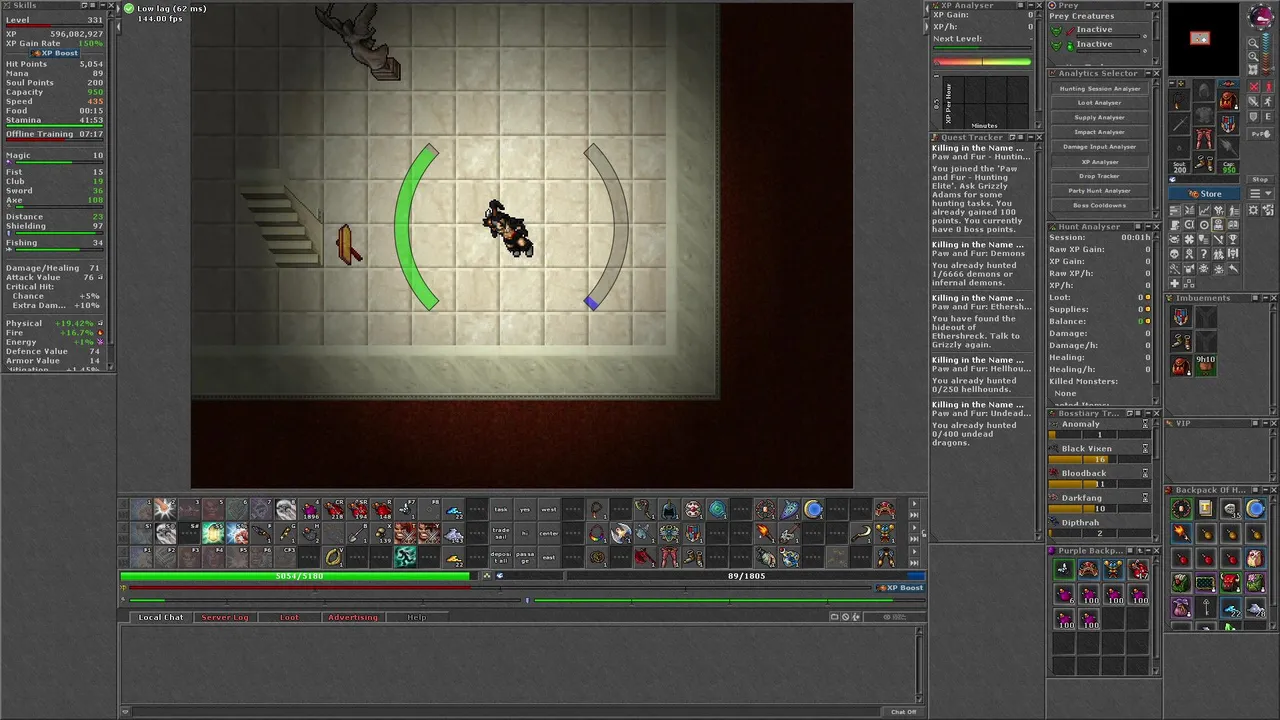Toggle the red crossed-swords attack mode
The height and width of the screenshot is (720, 1280).
[1254, 86]
